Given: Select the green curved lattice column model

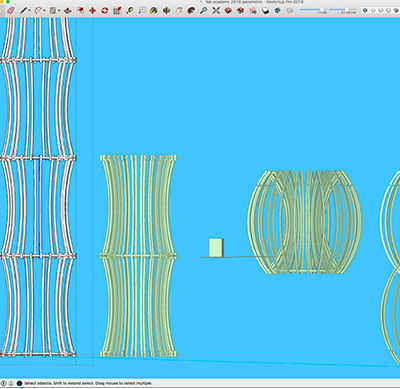Looking at the screenshot, I should pos(138,256).
